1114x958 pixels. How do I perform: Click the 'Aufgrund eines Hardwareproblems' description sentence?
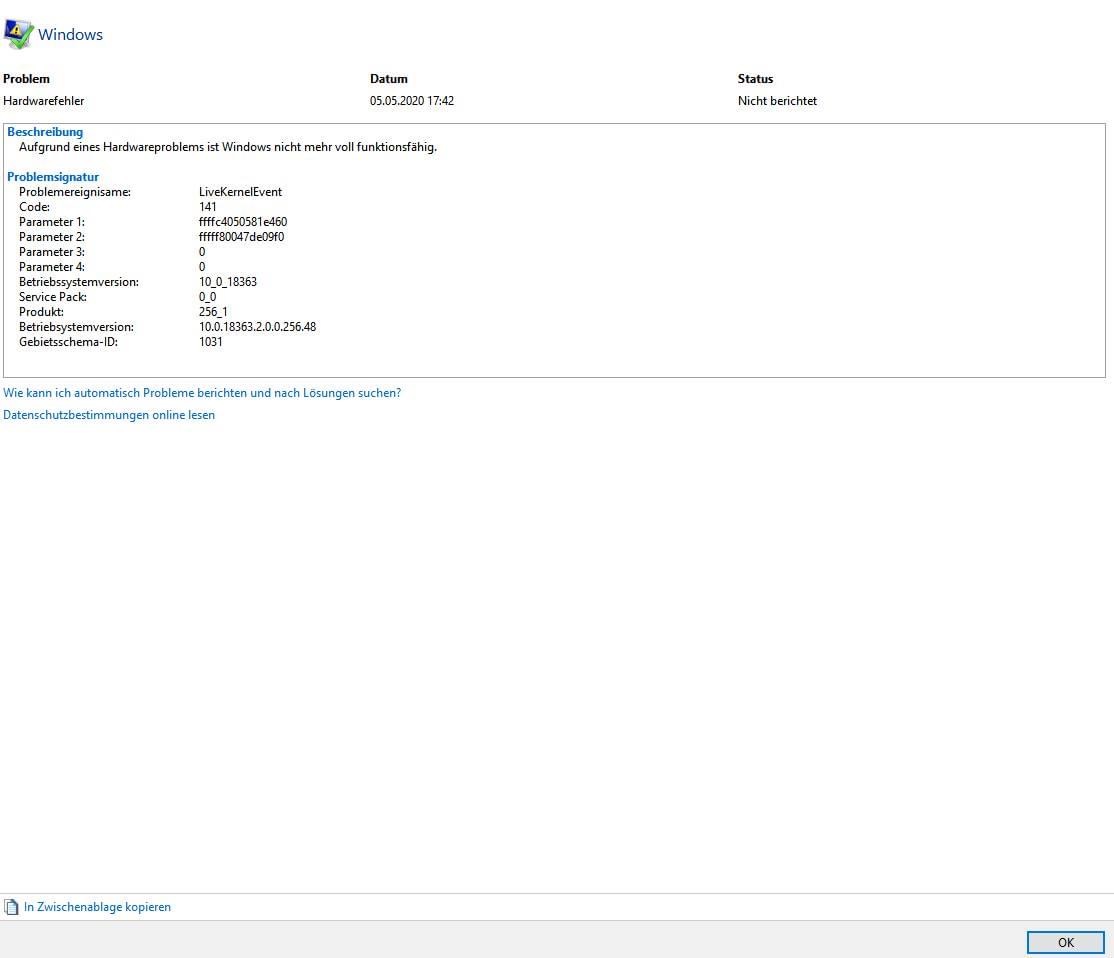pyautogui.click(x=227, y=147)
